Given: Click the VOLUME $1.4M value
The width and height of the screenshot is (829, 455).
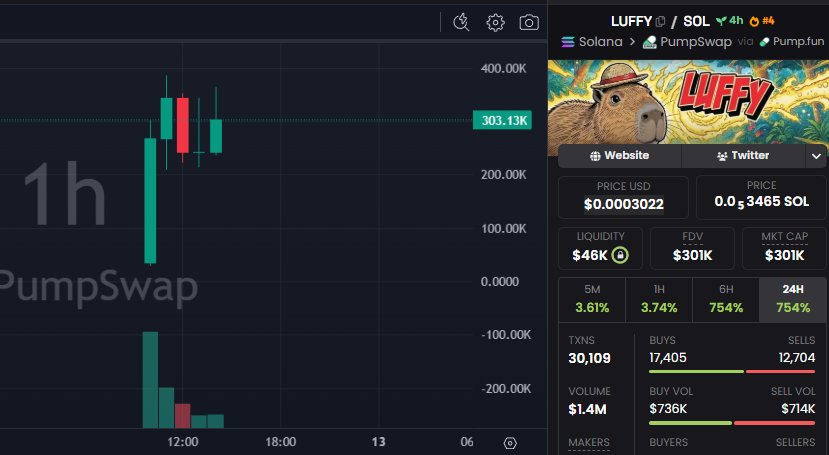Looking at the screenshot, I should [x=587, y=410].
